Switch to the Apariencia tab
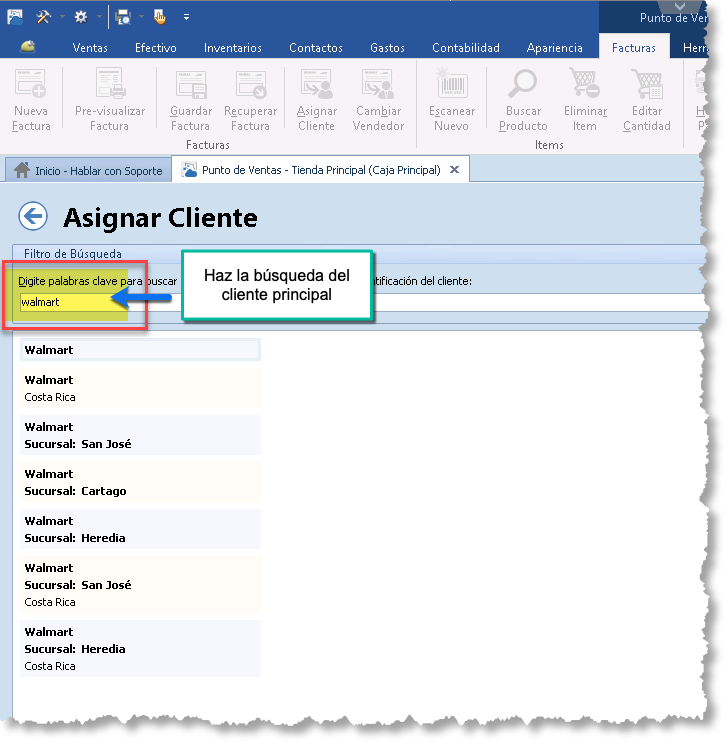The width and height of the screenshot is (726, 742). pyautogui.click(x=555, y=48)
